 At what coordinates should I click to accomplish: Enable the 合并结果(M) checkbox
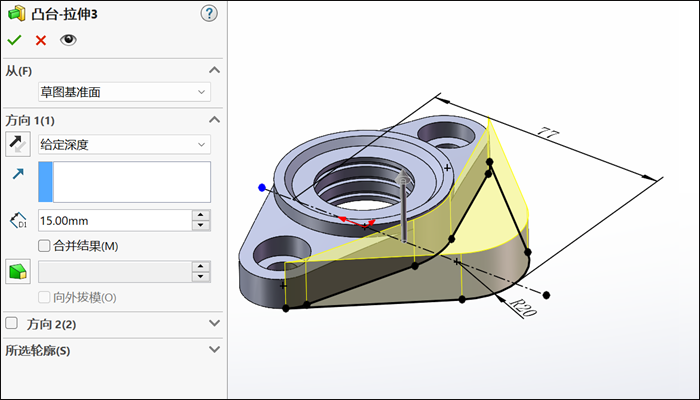click(44, 246)
